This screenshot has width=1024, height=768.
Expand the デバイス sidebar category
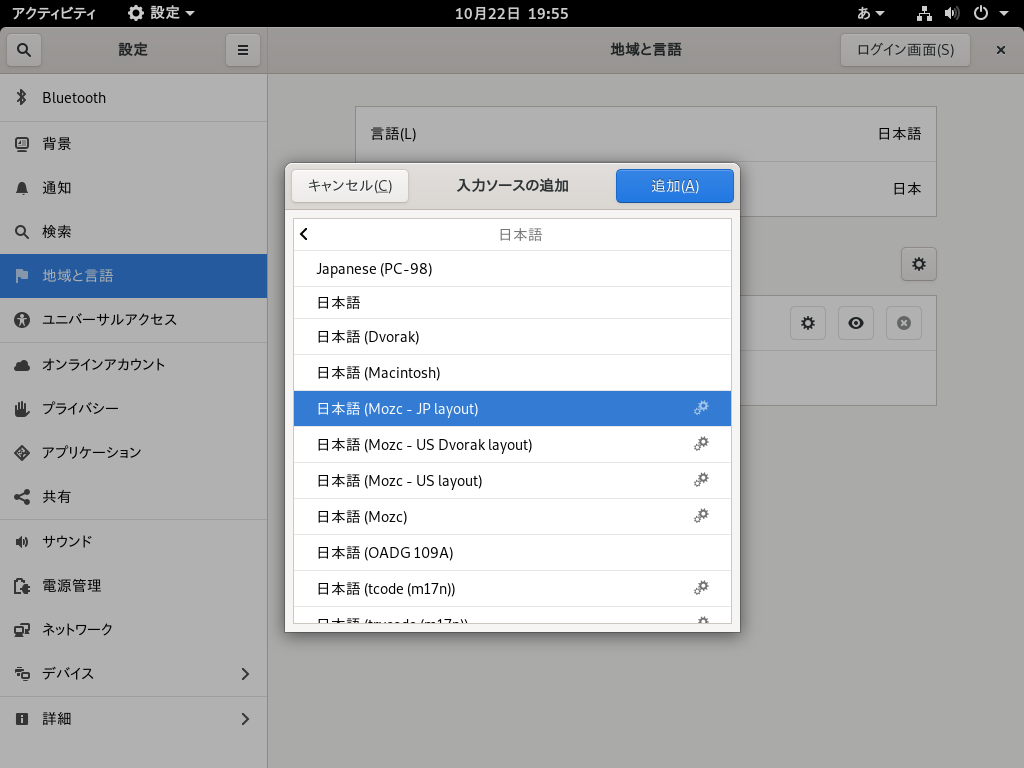245,674
